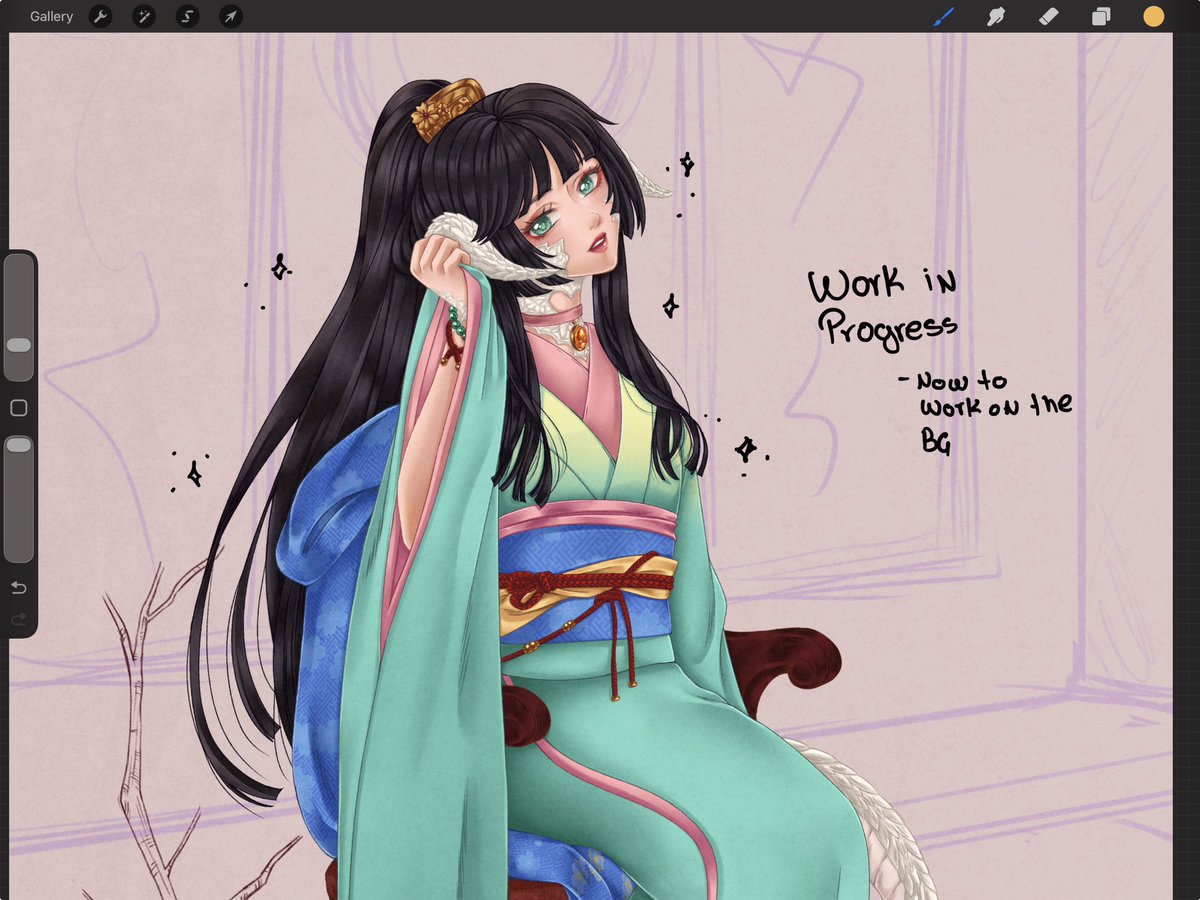Image resolution: width=1200 pixels, height=900 pixels.
Task: Open the Actions wrench menu
Action: [100, 17]
